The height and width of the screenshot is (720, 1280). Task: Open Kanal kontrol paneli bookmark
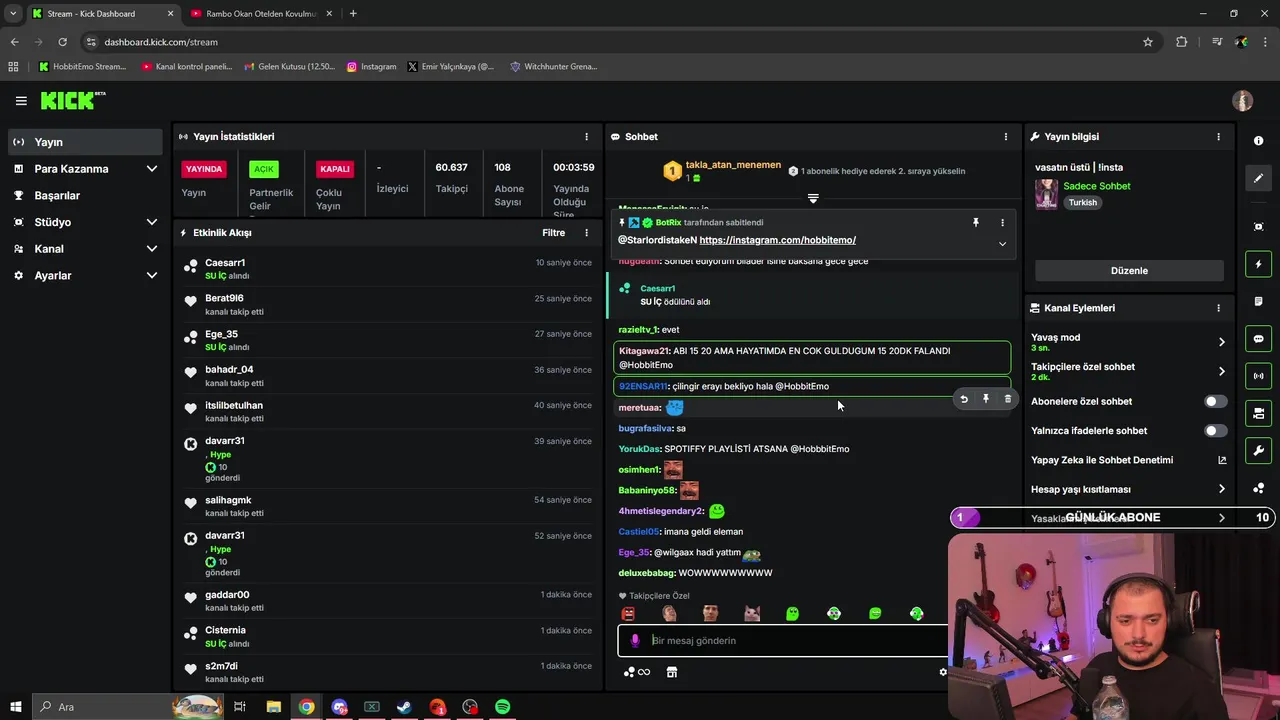[x=187, y=67]
